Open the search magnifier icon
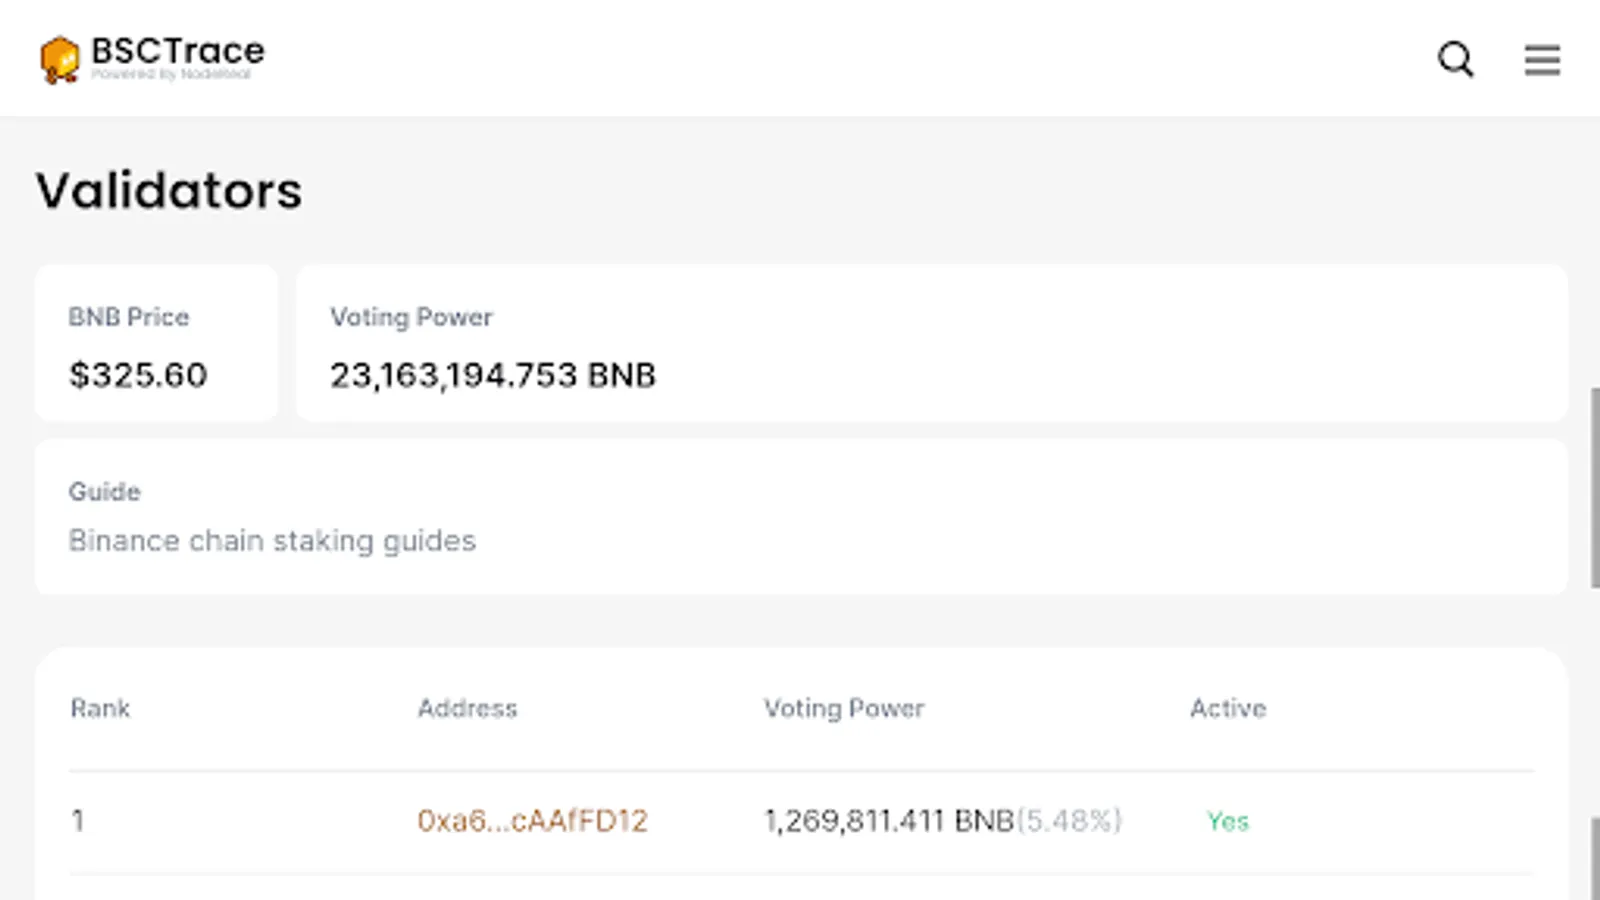The width and height of the screenshot is (1600, 900). pos(1455,59)
